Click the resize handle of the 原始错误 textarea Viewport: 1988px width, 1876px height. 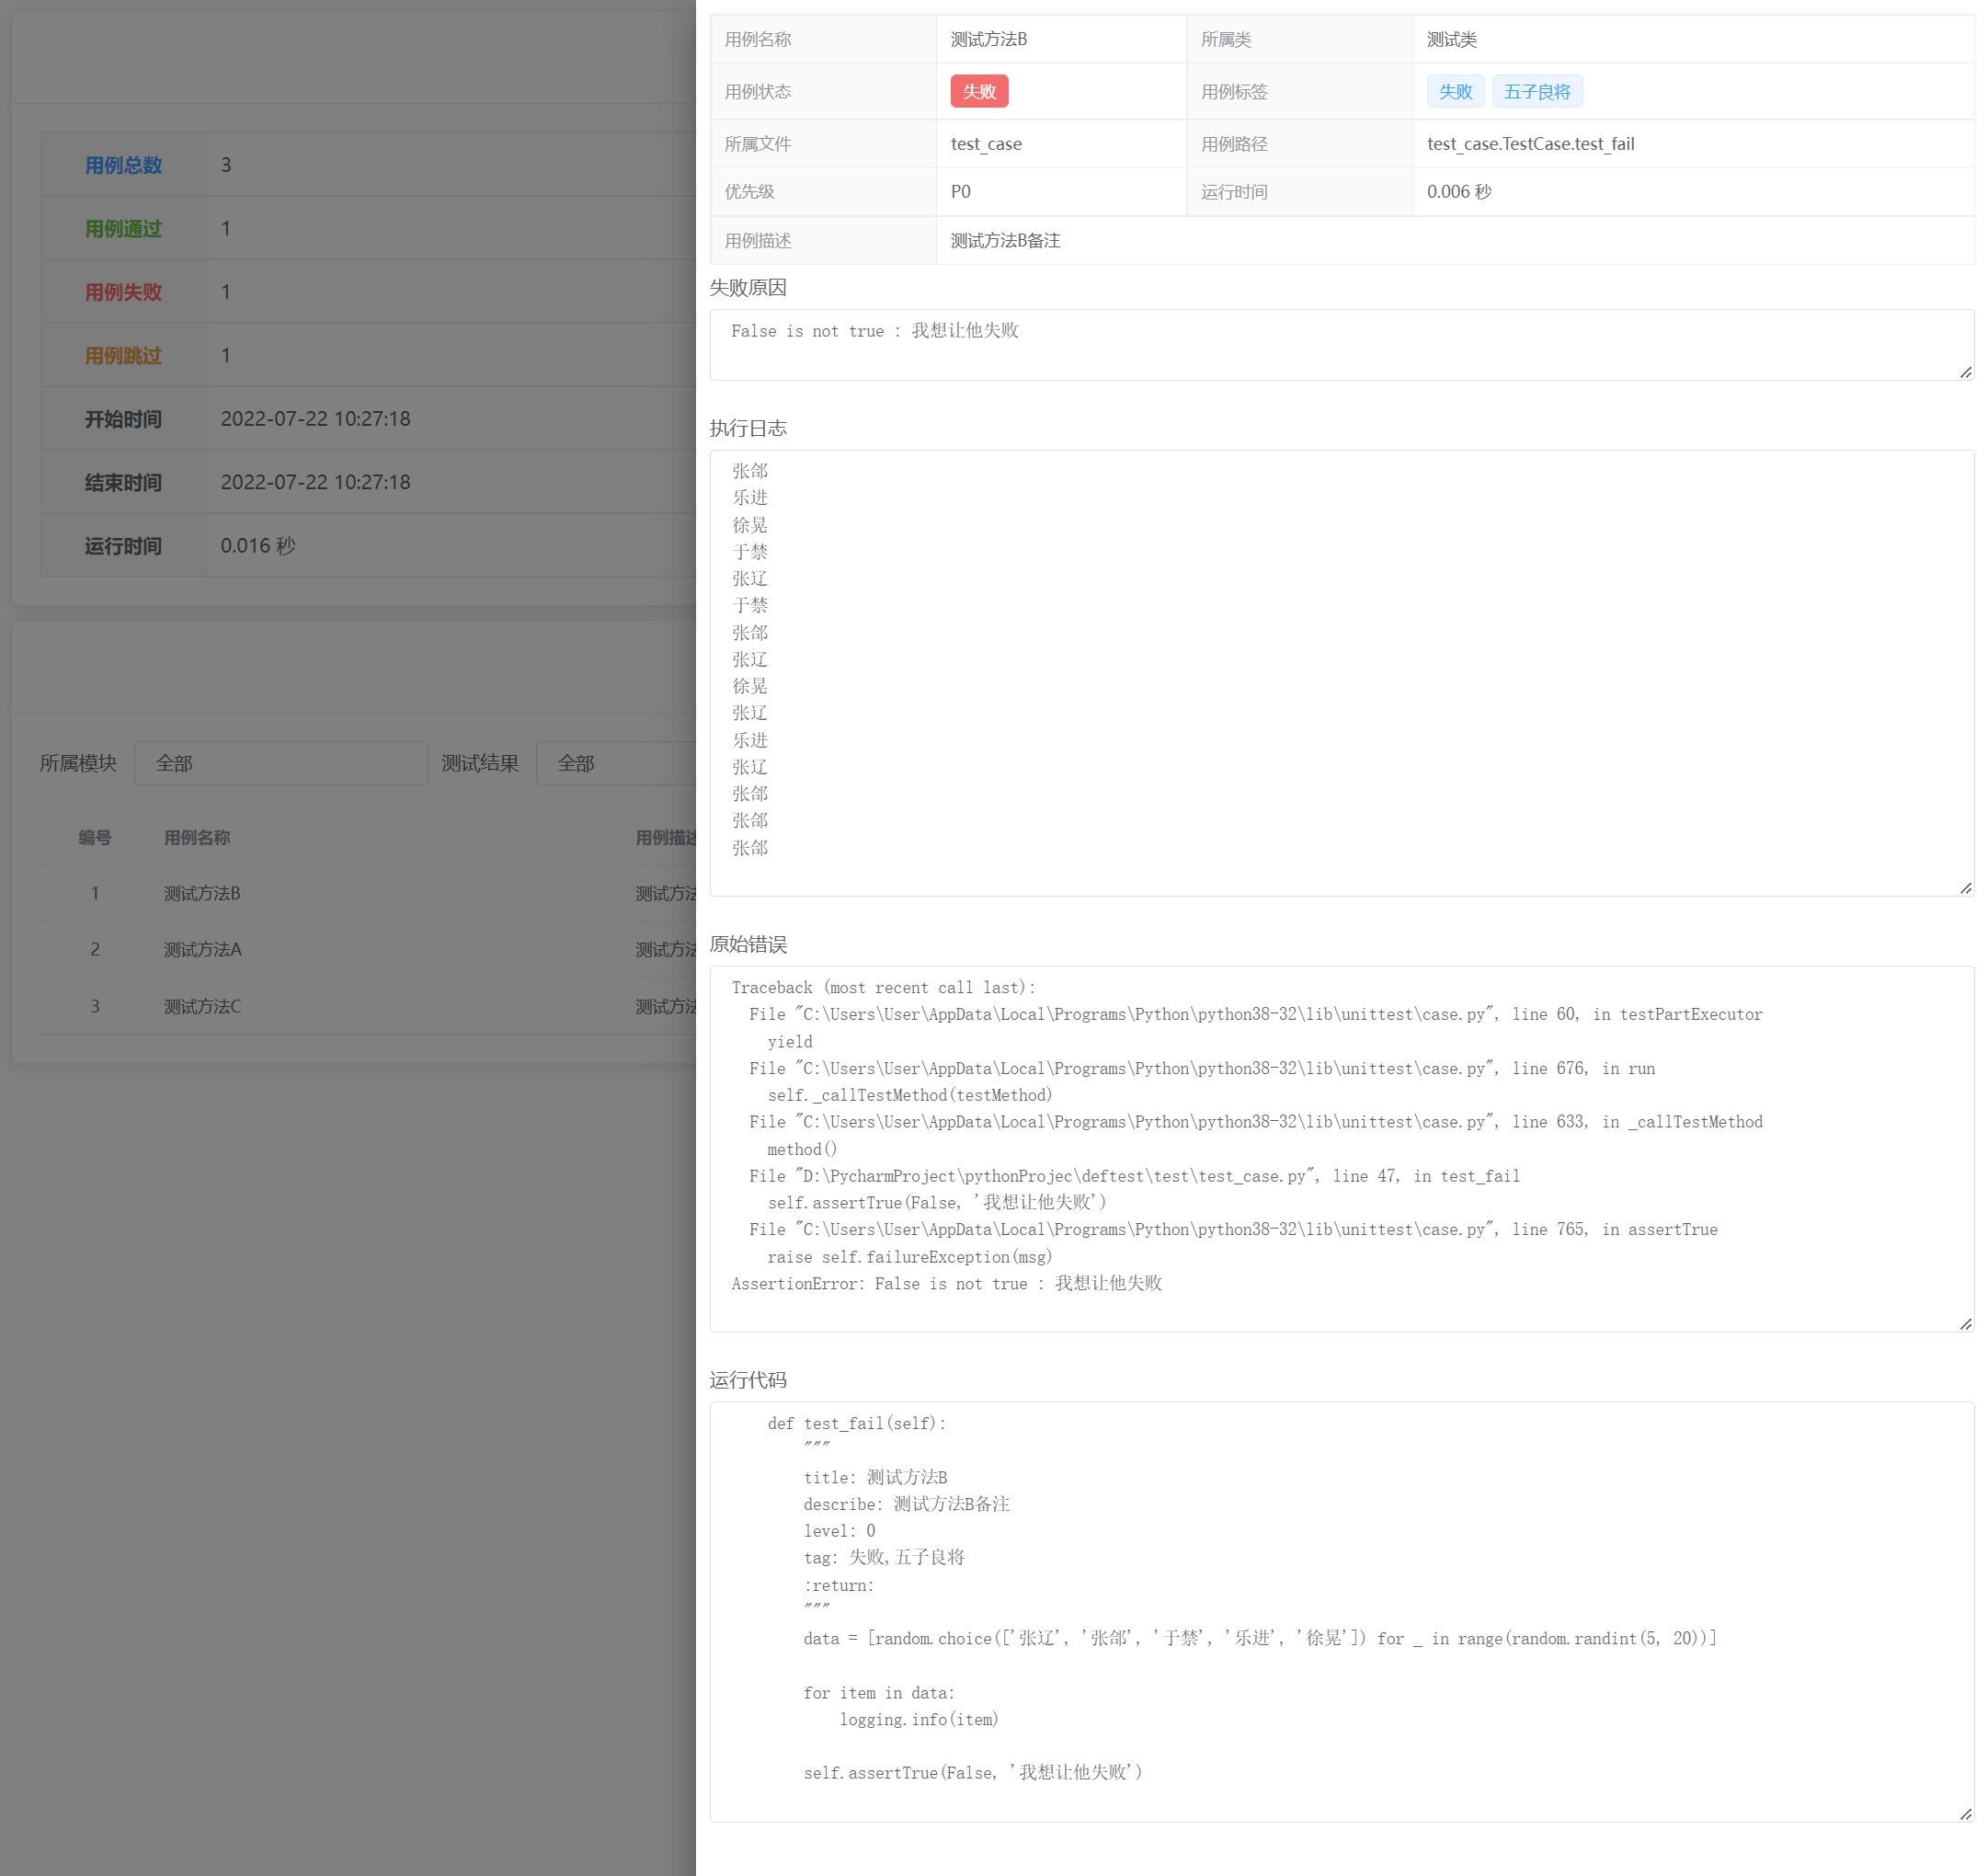1965,1324
